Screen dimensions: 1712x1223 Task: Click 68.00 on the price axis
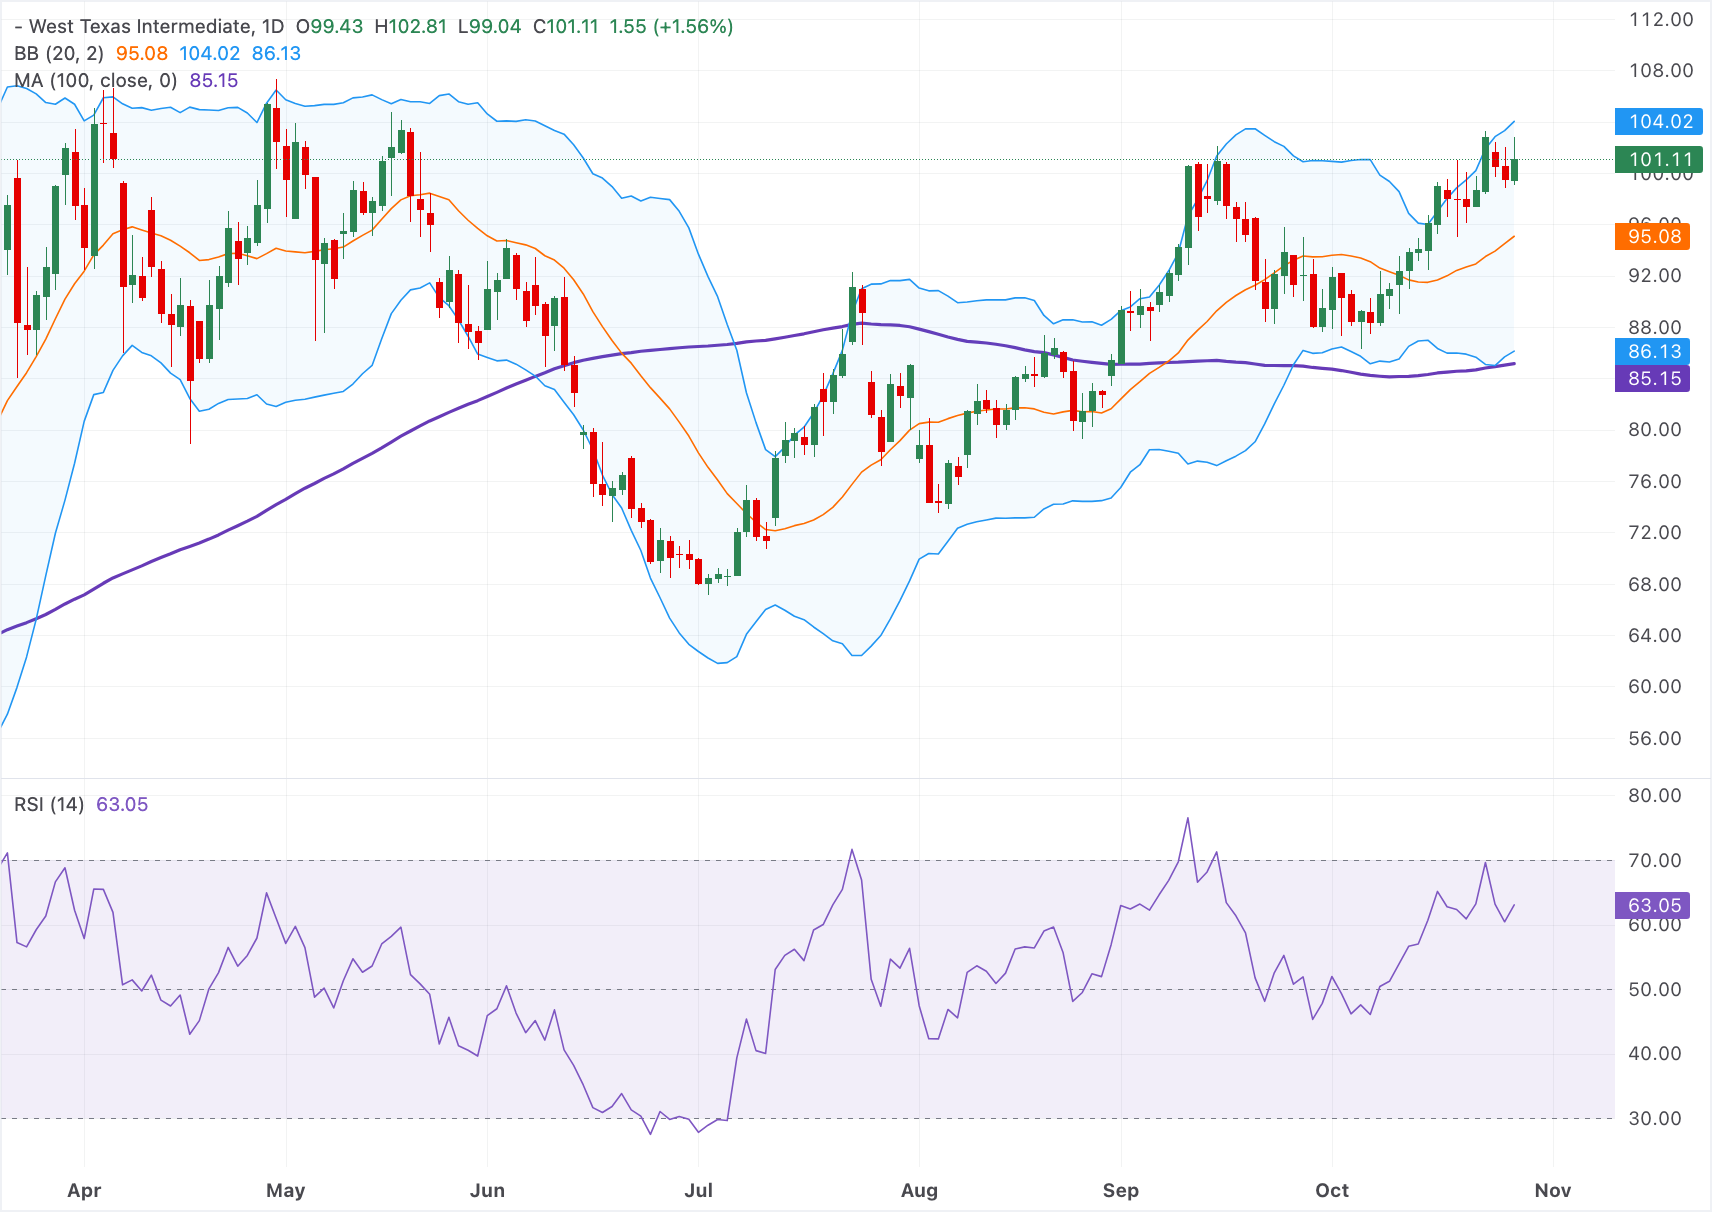(x=1655, y=585)
